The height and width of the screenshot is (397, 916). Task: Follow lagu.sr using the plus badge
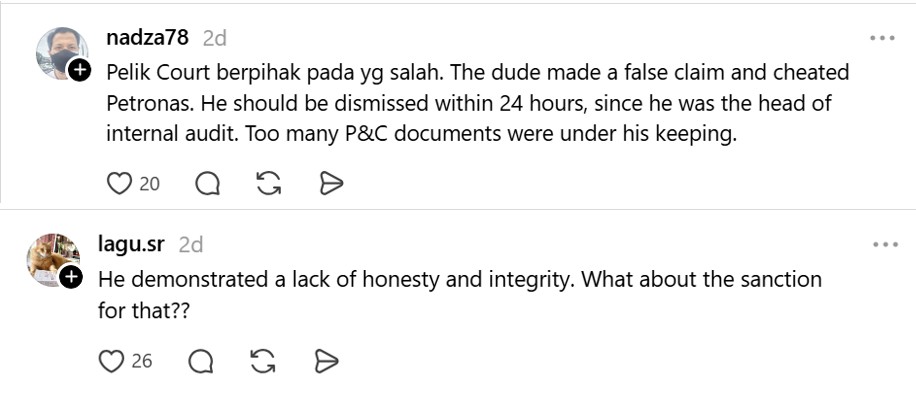pos(71,277)
